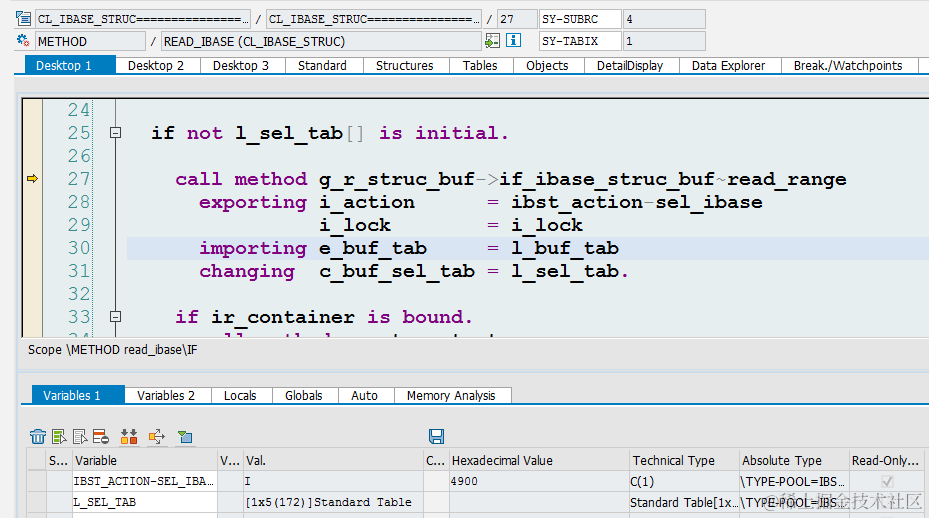Open the Break./Watchpoints tab

pos(848,65)
